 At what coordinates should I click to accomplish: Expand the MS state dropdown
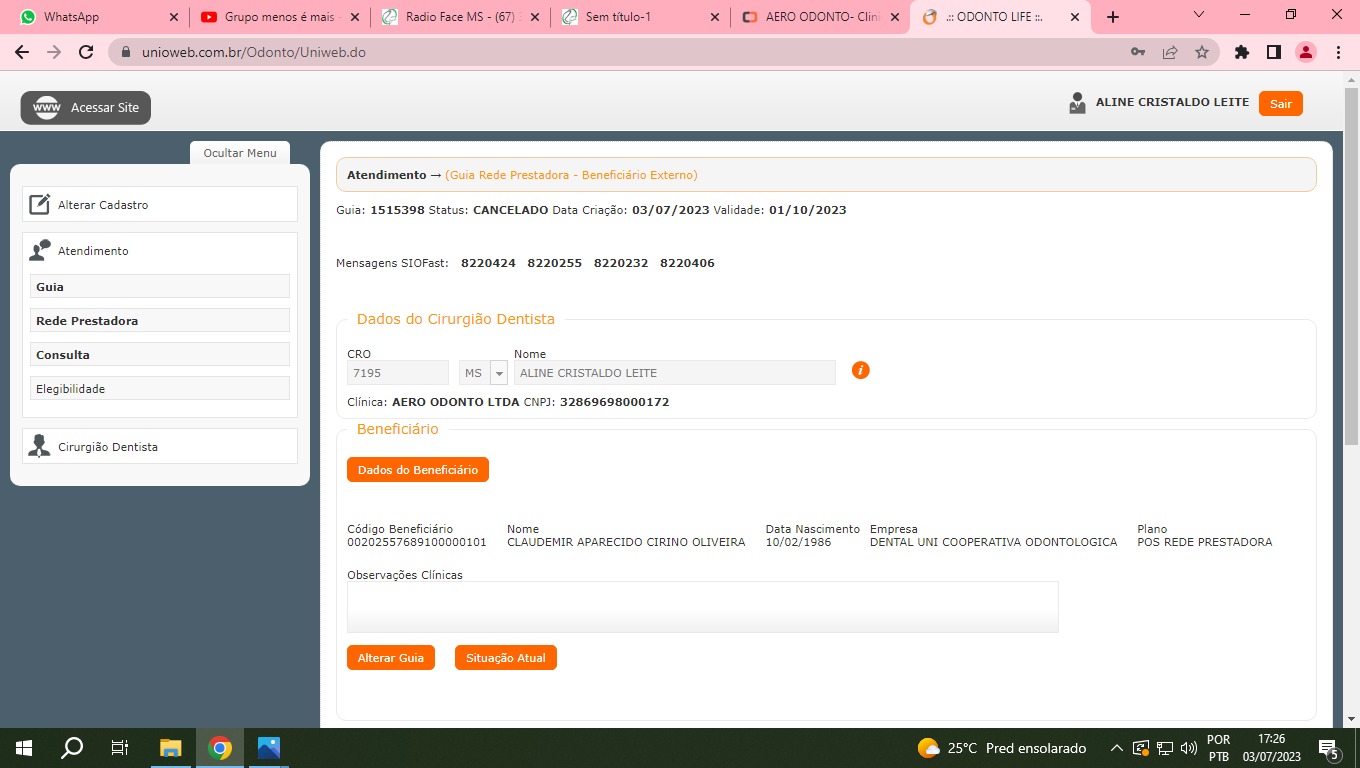(x=499, y=373)
